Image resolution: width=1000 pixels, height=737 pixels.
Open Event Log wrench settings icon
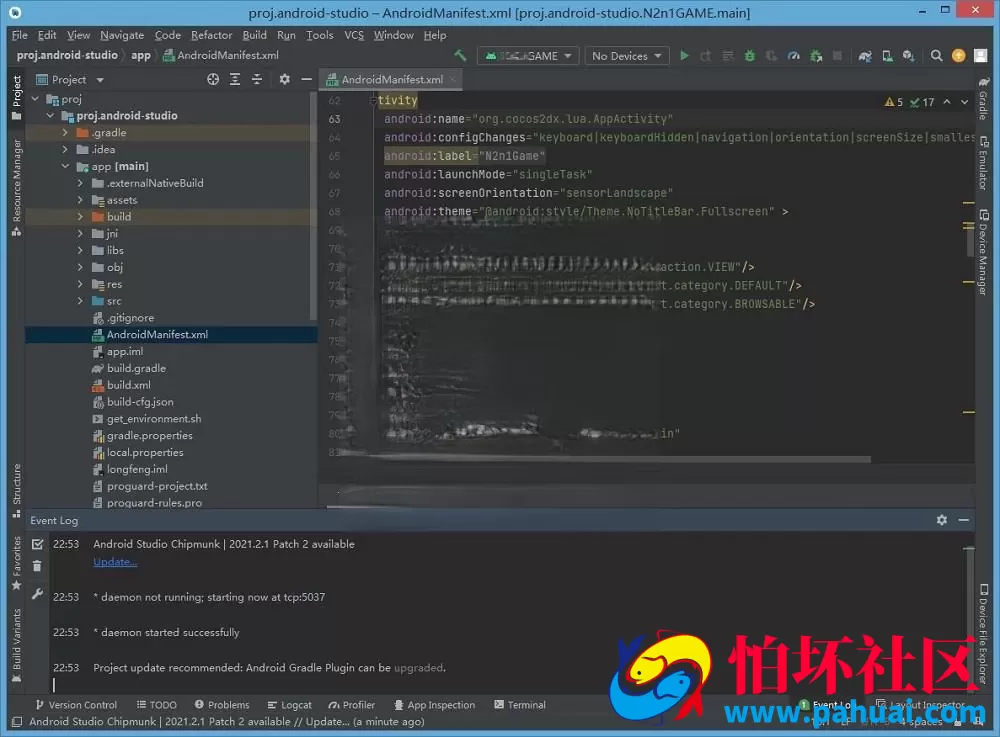pos(37,594)
